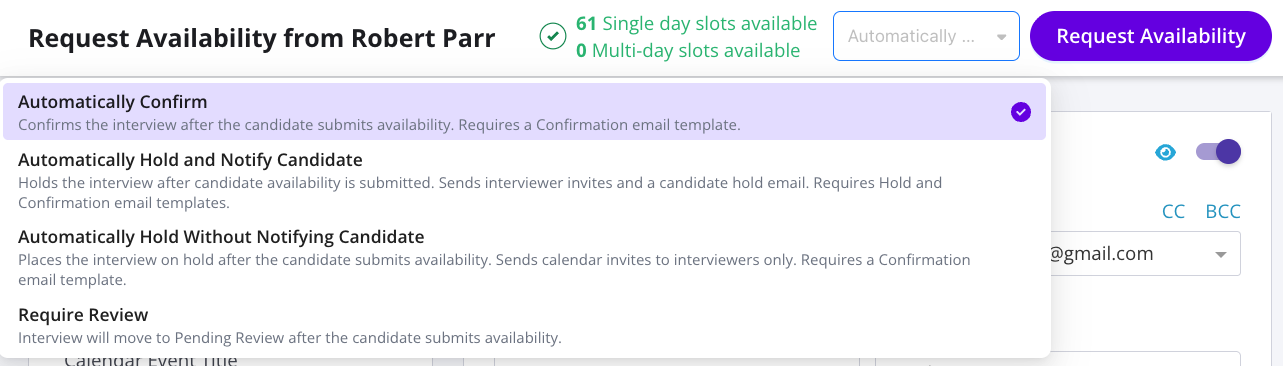Click the Automatically Confirm description text

[379, 125]
